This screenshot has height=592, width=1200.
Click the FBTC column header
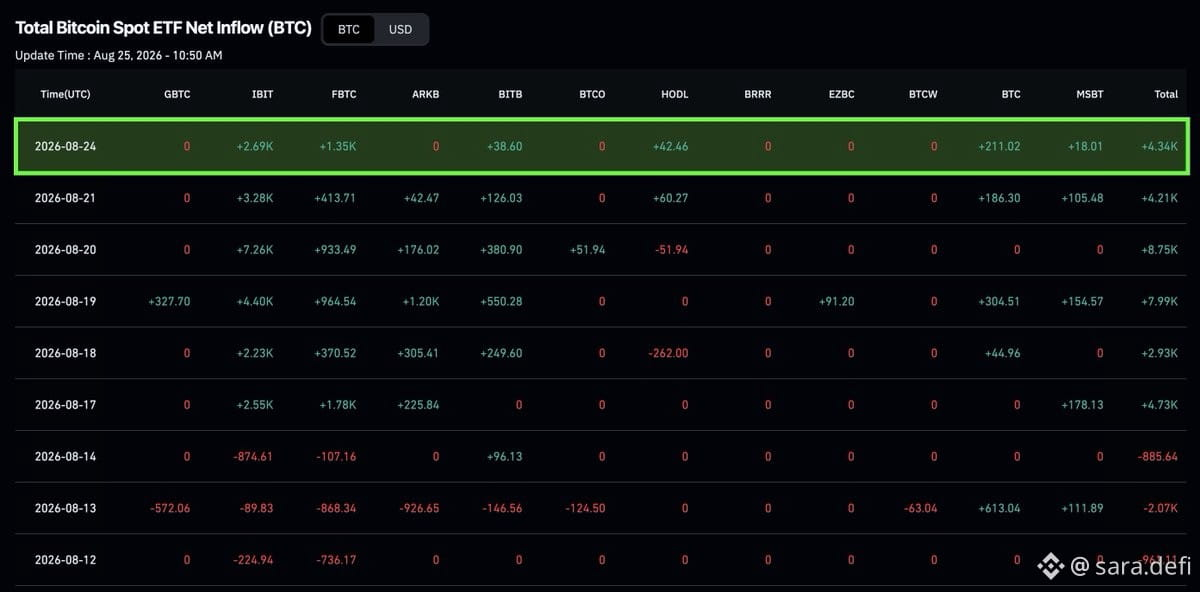coord(344,94)
